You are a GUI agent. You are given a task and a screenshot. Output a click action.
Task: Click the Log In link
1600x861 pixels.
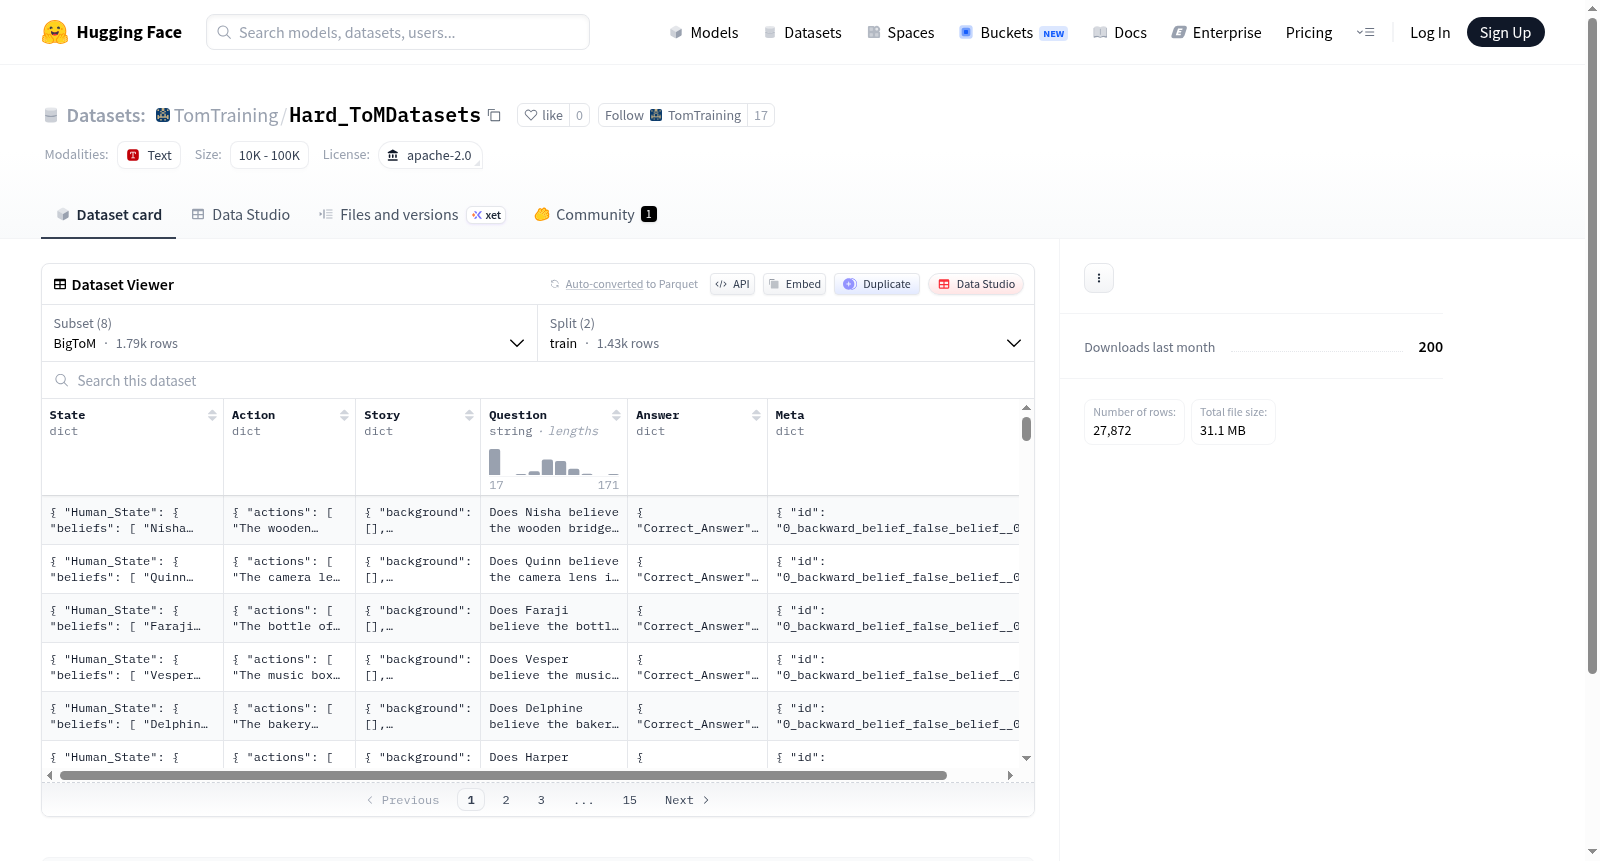[x=1430, y=32]
